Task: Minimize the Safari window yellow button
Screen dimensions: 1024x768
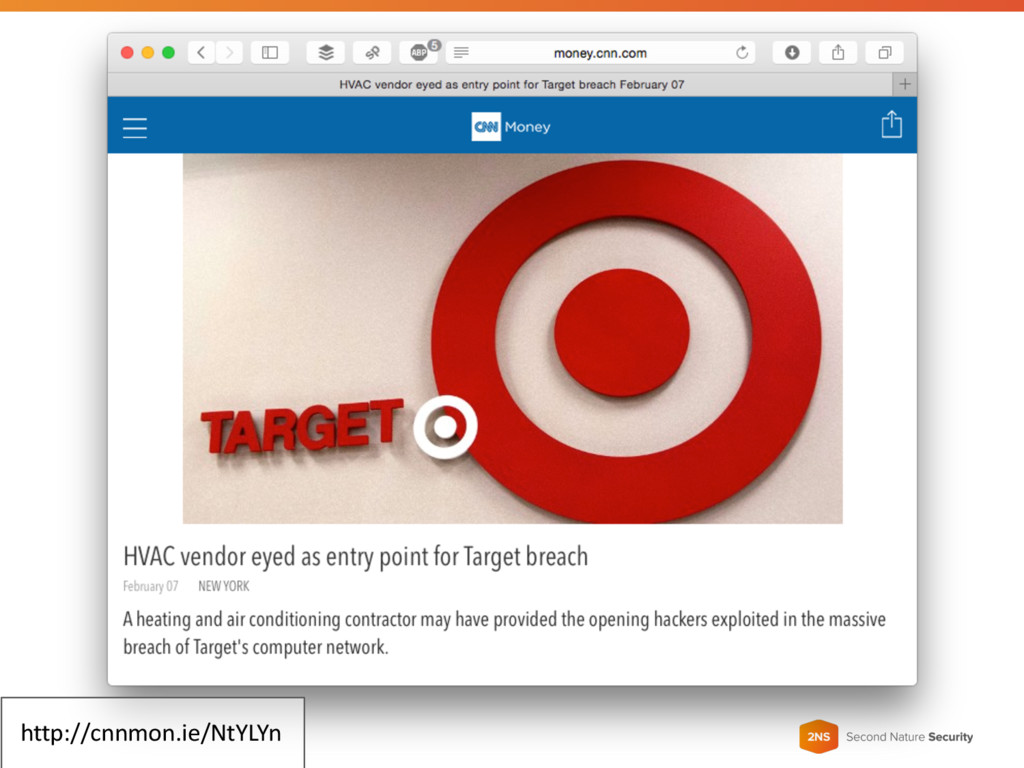Action: 148,53
